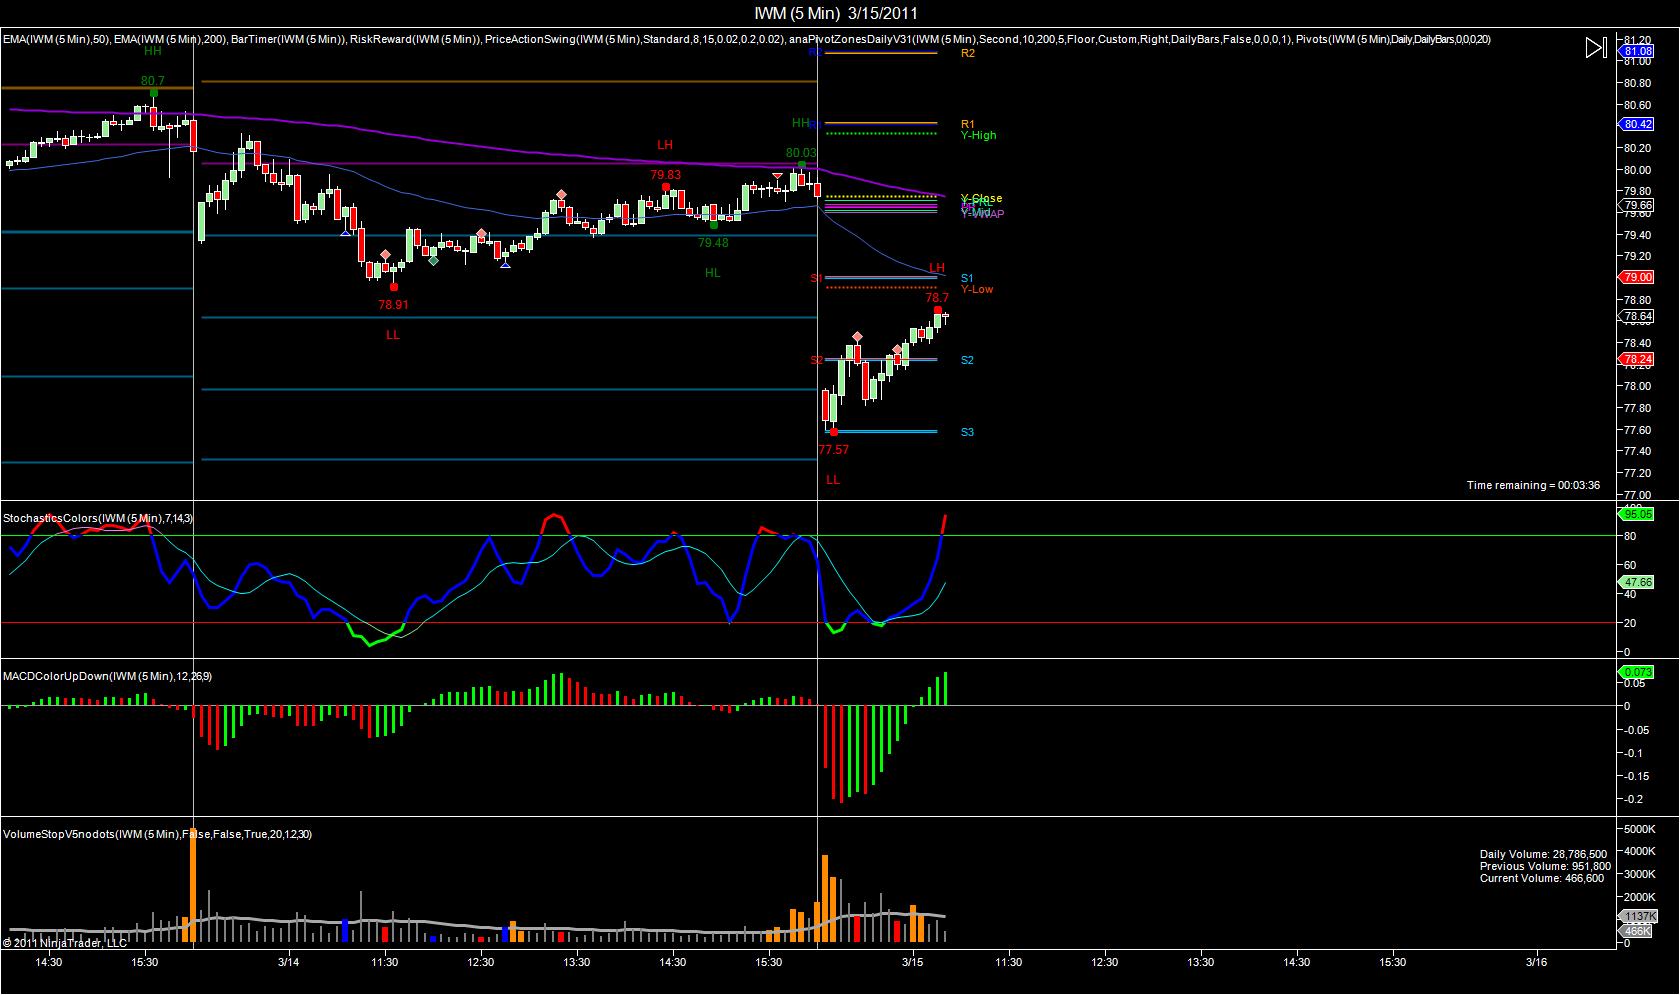Click the LH label above 79.83
This screenshot has height=995, width=1680.
click(665, 145)
